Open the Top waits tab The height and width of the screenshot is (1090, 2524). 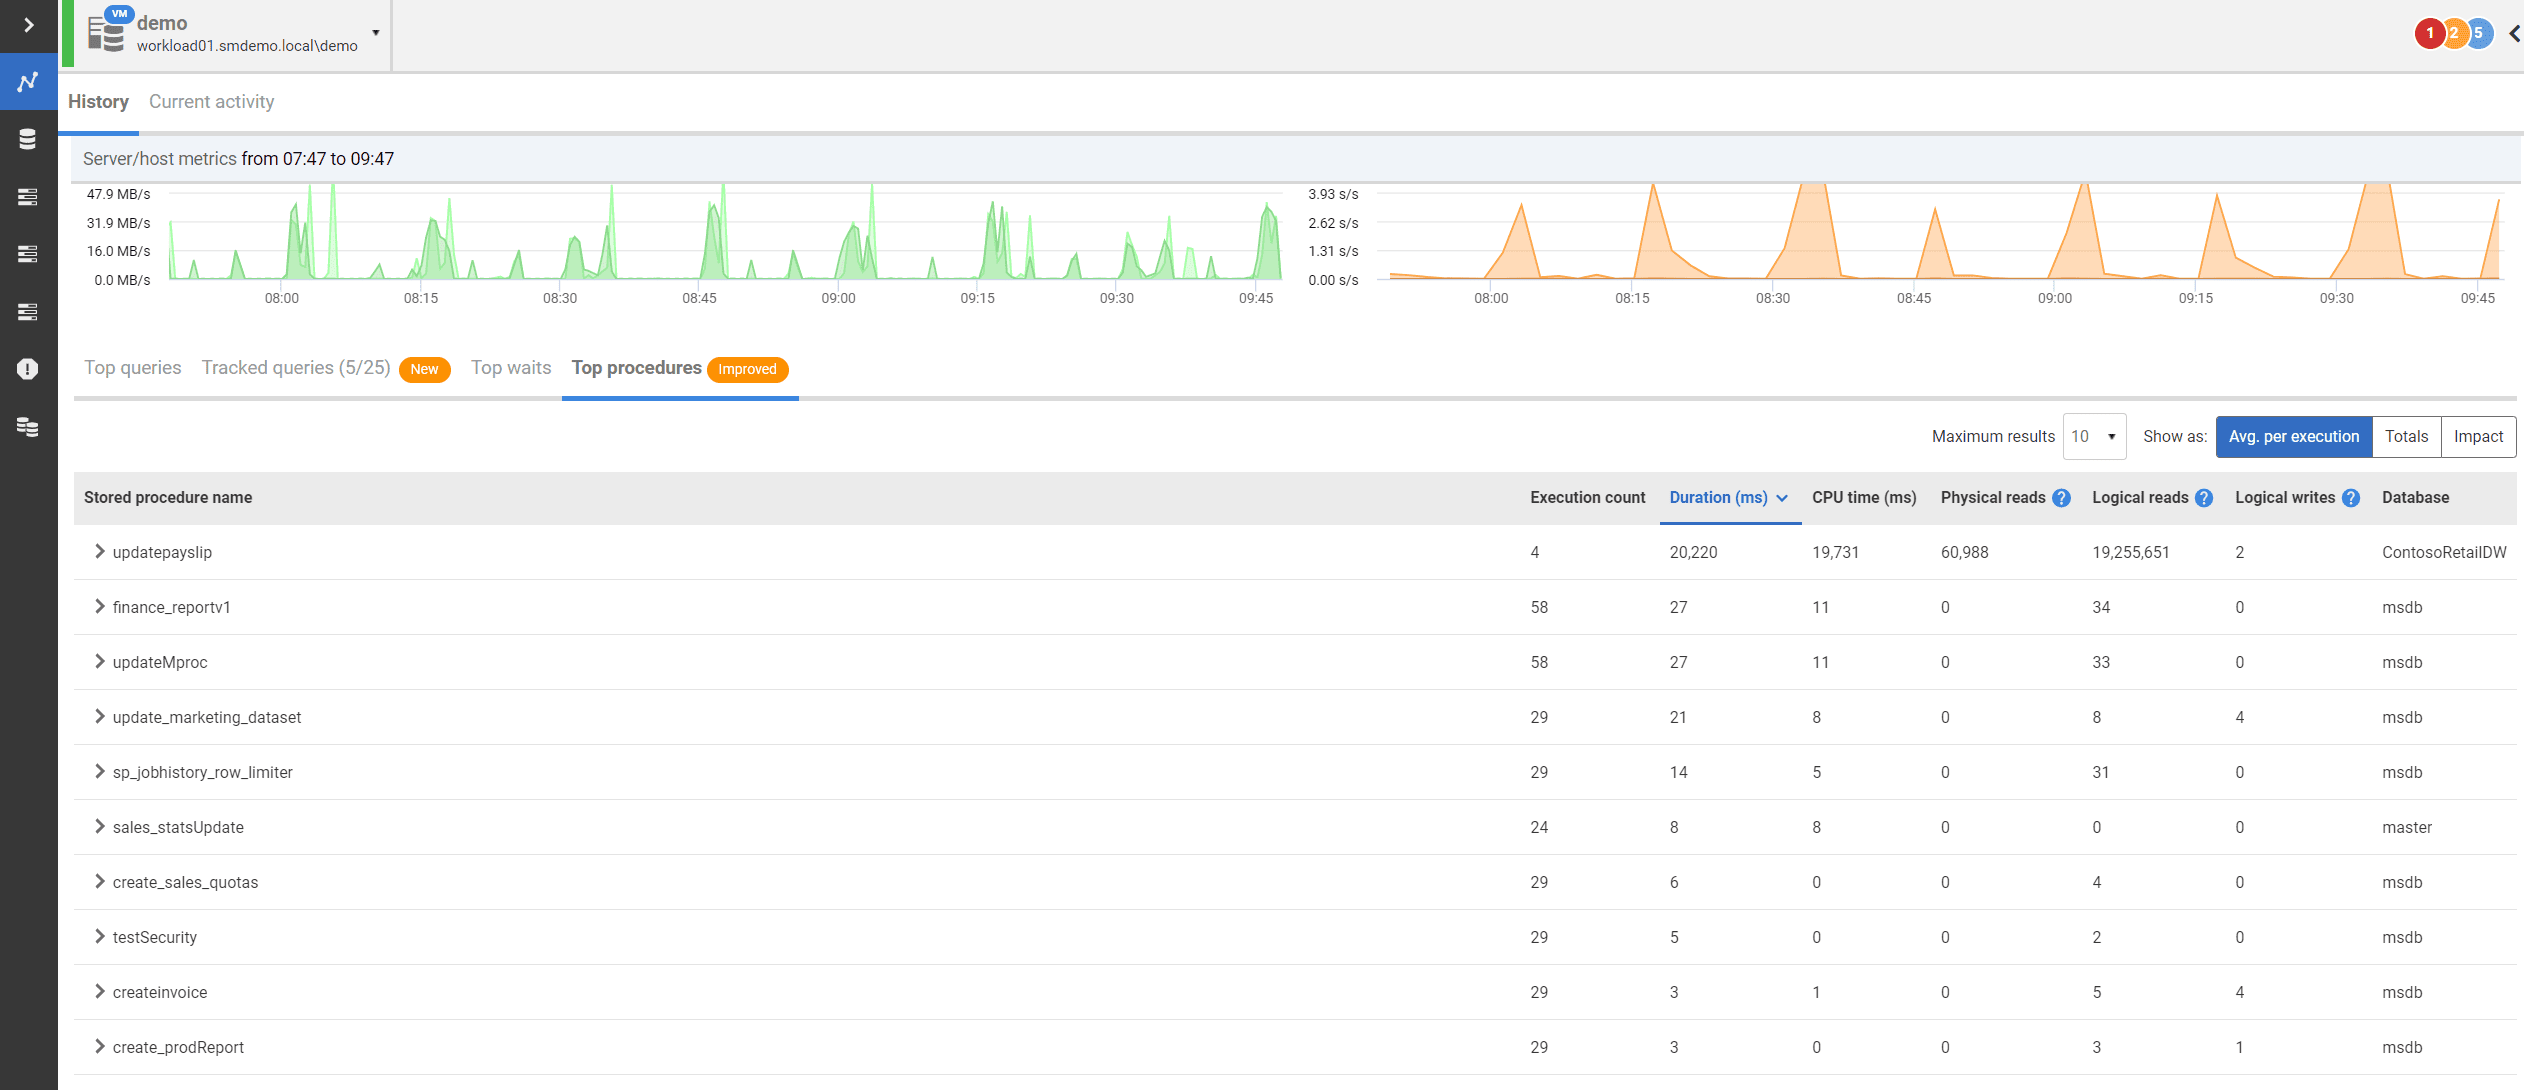coord(511,368)
